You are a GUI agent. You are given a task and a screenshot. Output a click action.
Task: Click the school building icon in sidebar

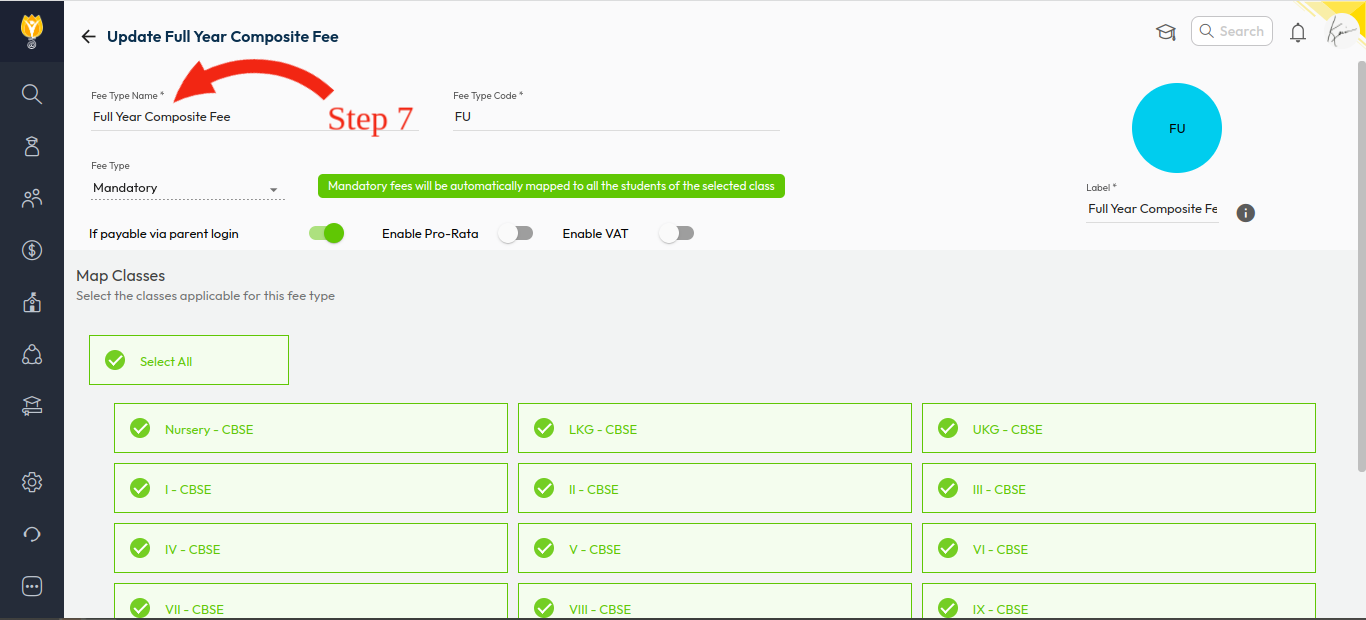(32, 303)
